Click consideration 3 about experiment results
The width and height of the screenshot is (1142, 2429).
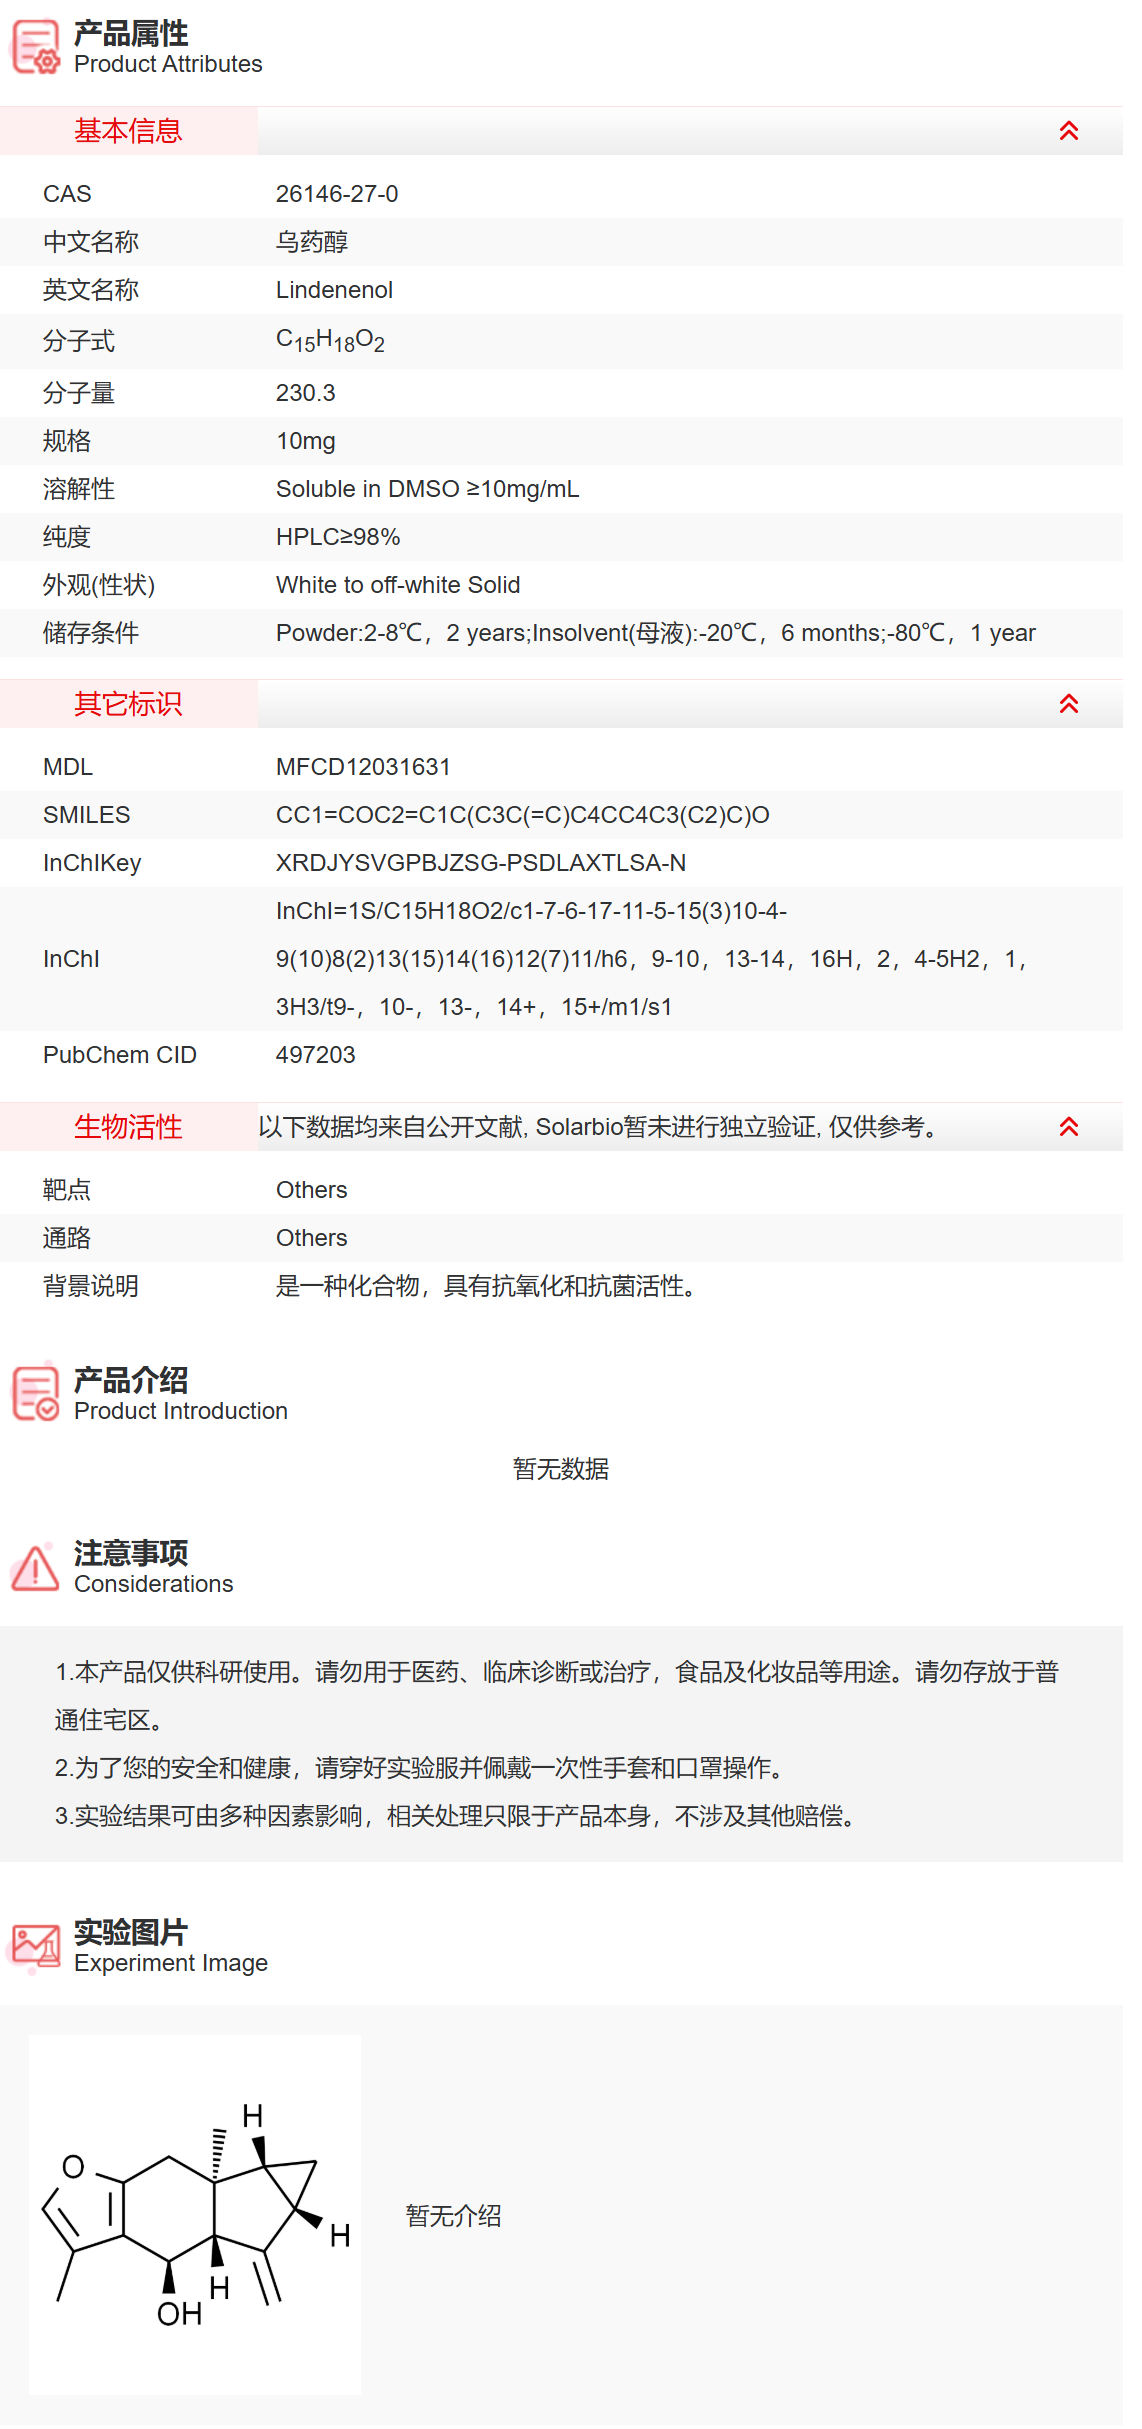tap(455, 1816)
